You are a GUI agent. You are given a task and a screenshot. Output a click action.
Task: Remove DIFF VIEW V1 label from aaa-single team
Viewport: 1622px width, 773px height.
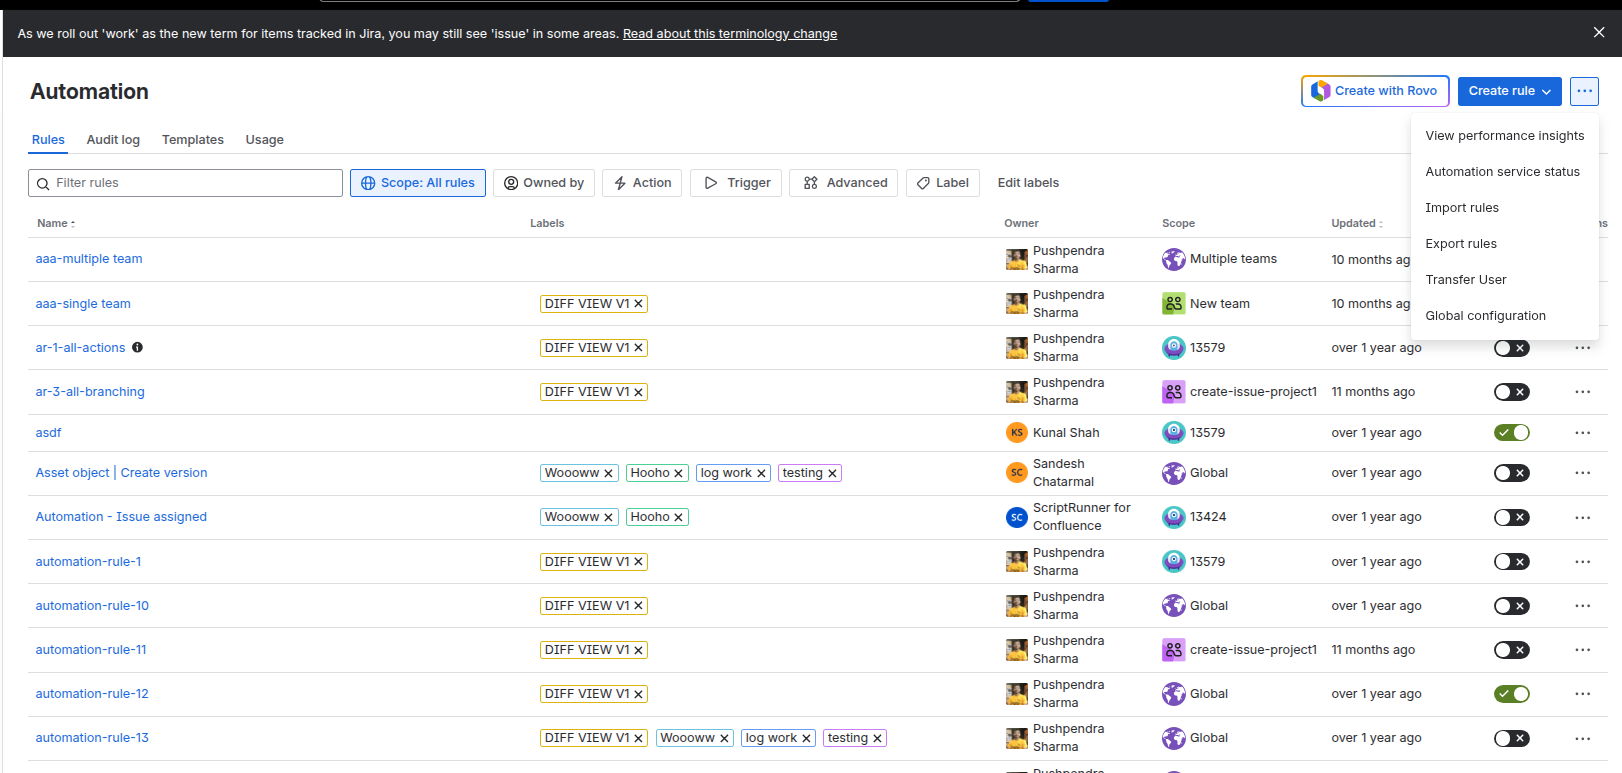point(638,304)
